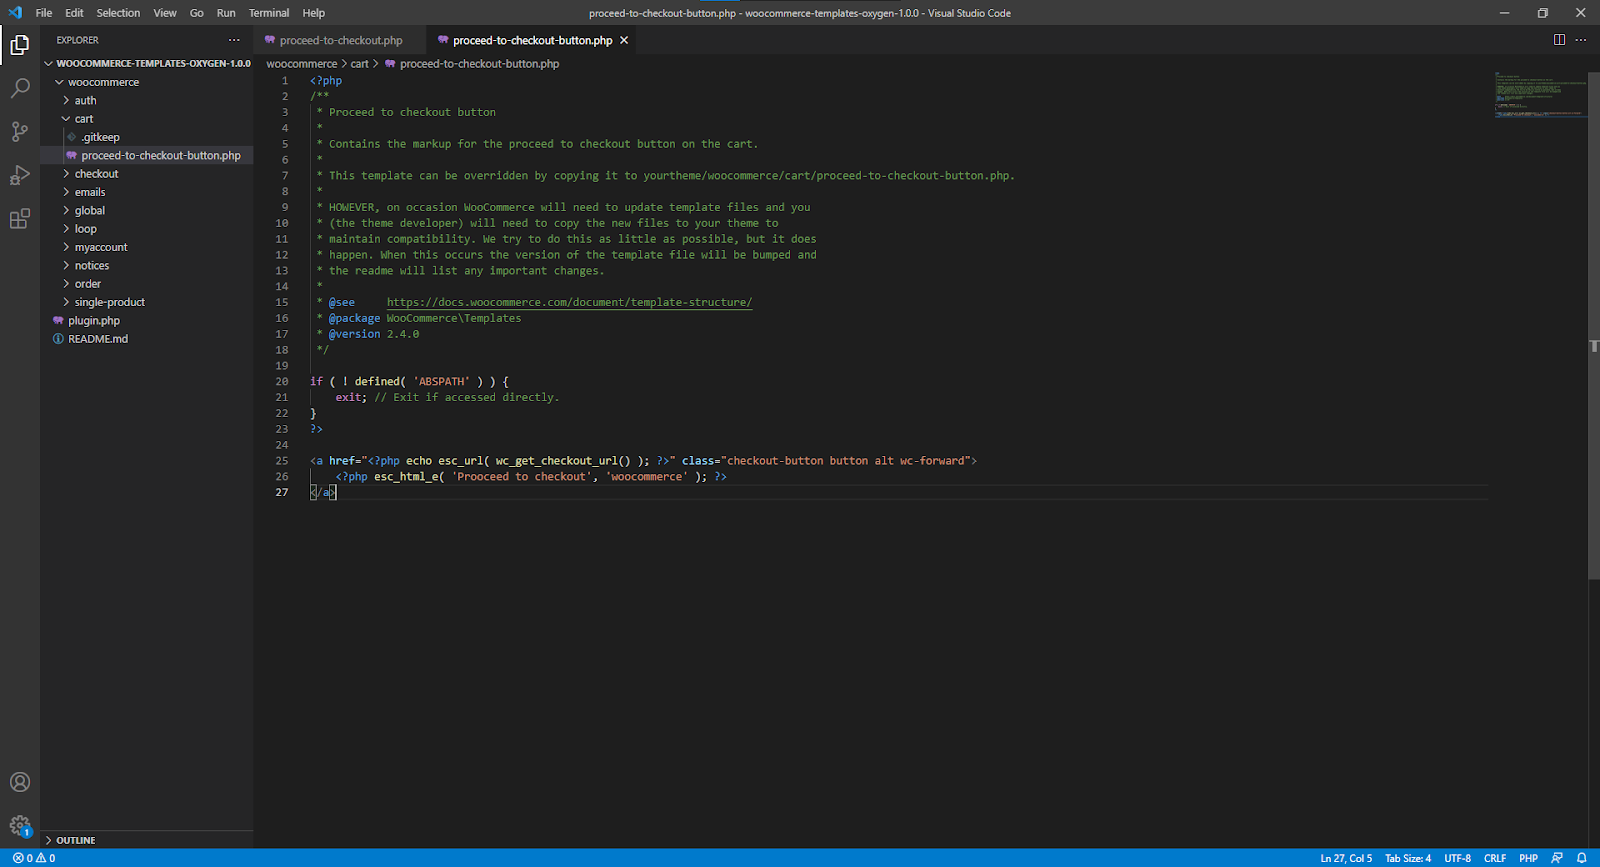The width and height of the screenshot is (1600, 867).
Task: Open the Manage gear icon
Action: pyautogui.click(x=20, y=826)
